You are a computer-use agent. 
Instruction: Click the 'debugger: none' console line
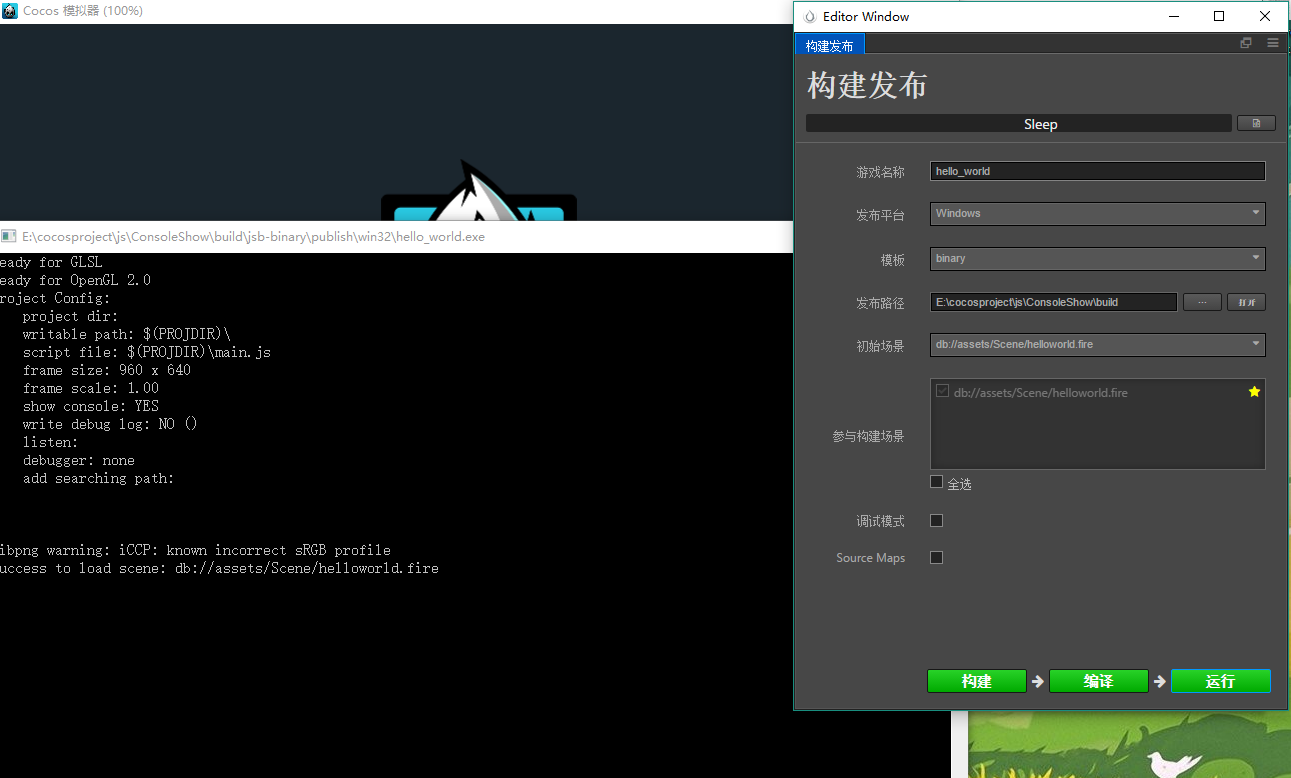click(79, 460)
